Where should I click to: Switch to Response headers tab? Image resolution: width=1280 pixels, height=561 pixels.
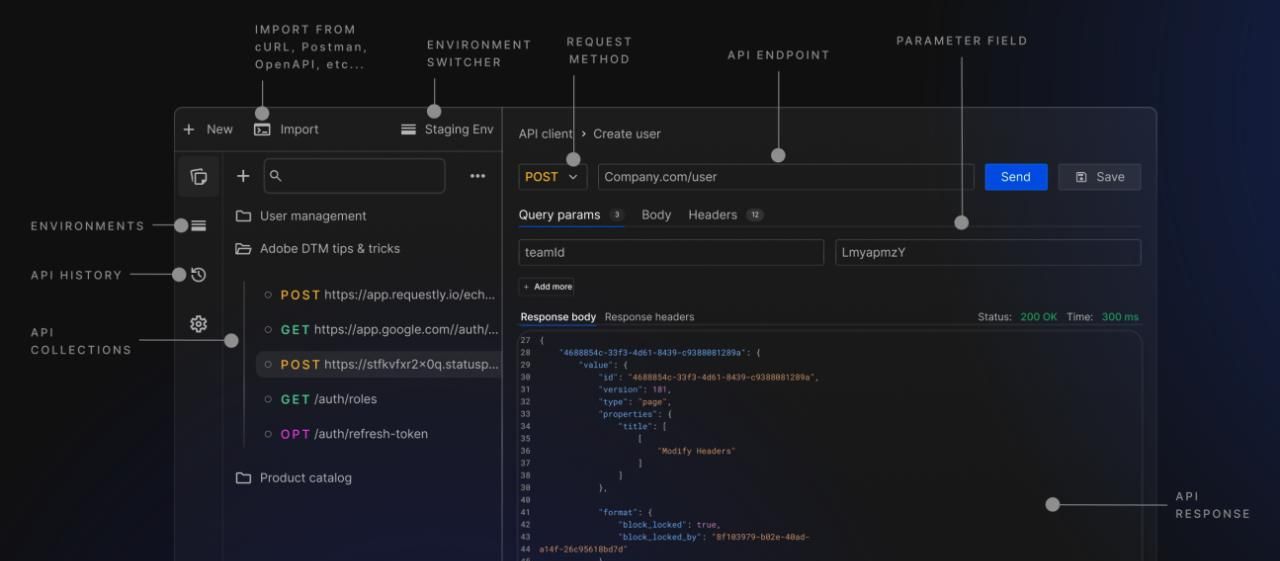(x=649, y=317)
